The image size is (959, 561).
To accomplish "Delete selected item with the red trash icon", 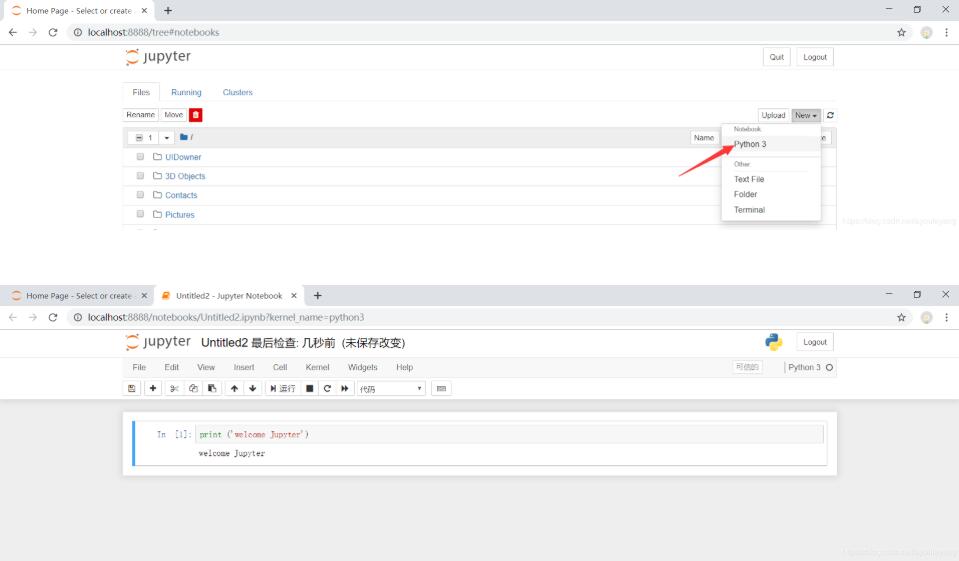I will [196, 115].
